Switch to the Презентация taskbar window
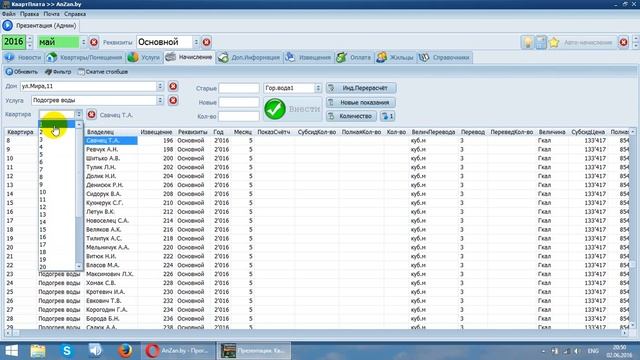 tap(253, 351)
